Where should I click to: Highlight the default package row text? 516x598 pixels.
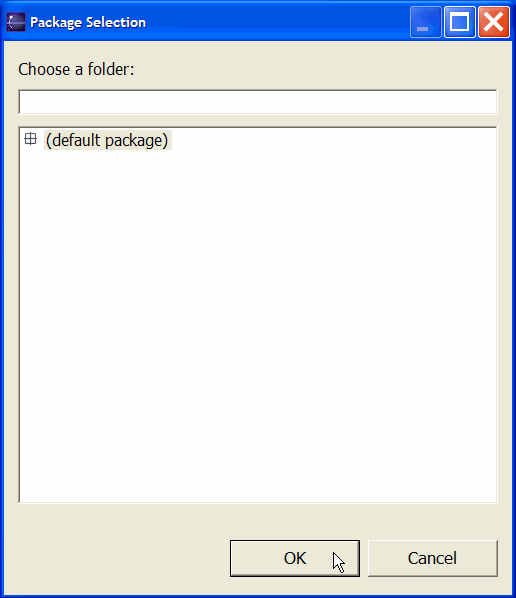(x=108, y=140)
